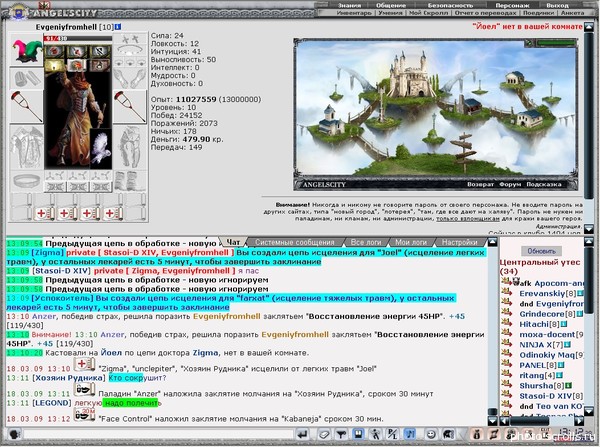Click private-message arrow icon next to Hitachi

pos(507,324)
